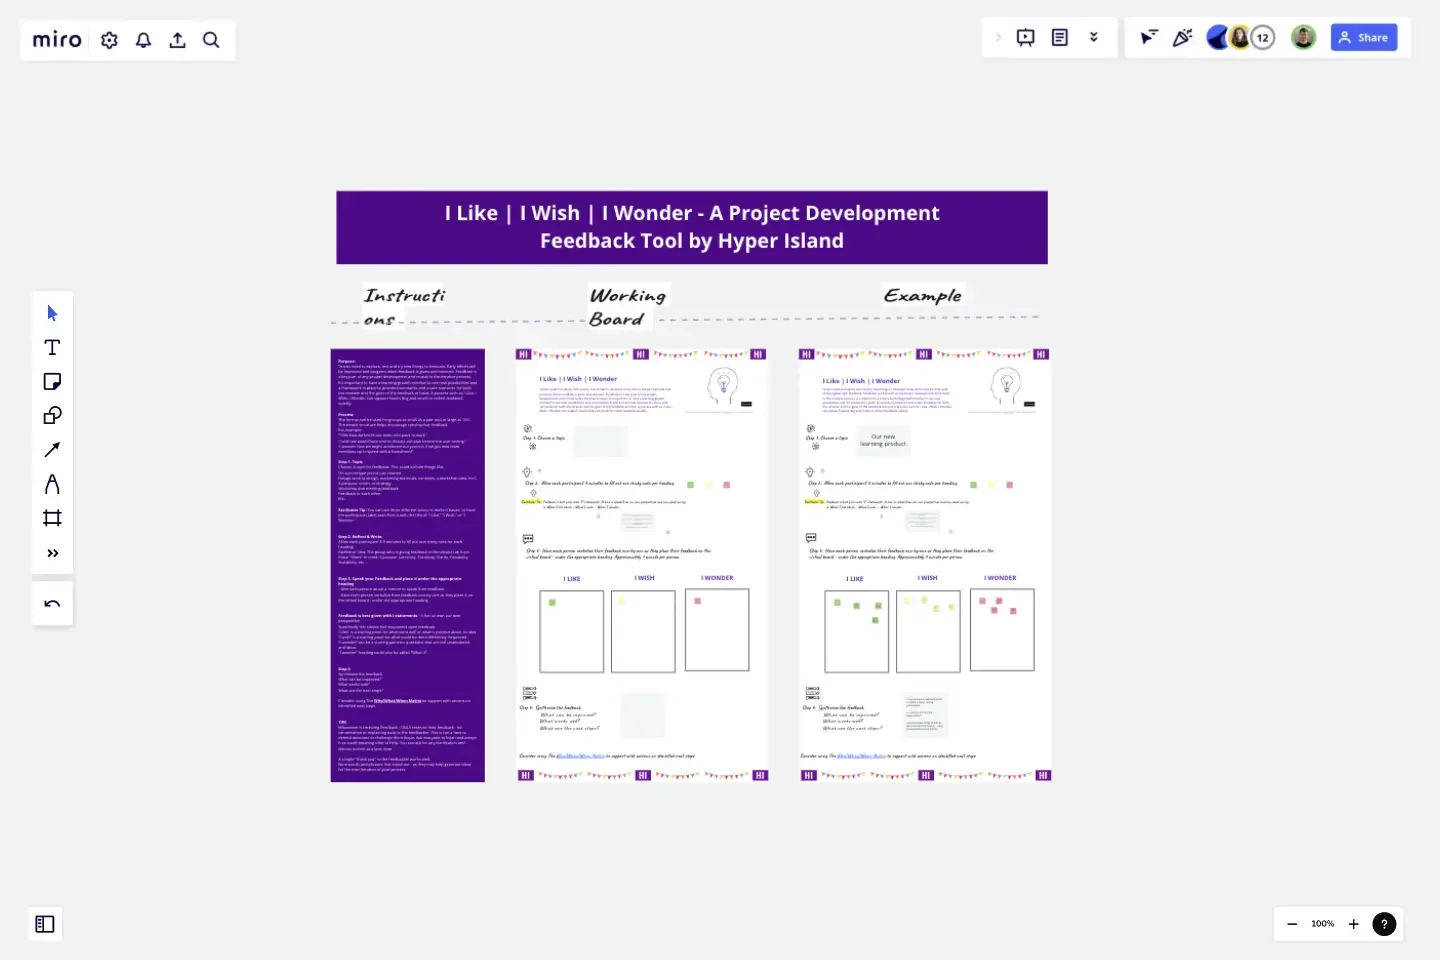The image size is (1440, 960).
Task: Select the Pen tool
Action: pos(53,484)
